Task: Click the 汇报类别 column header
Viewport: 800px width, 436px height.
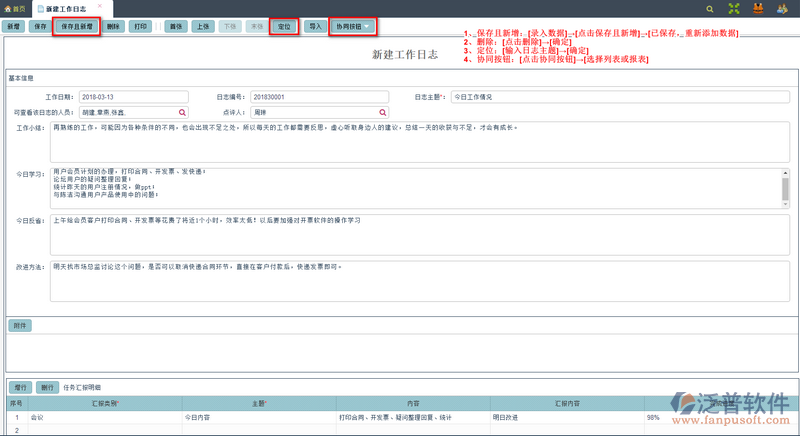Action: click(105, 403)
